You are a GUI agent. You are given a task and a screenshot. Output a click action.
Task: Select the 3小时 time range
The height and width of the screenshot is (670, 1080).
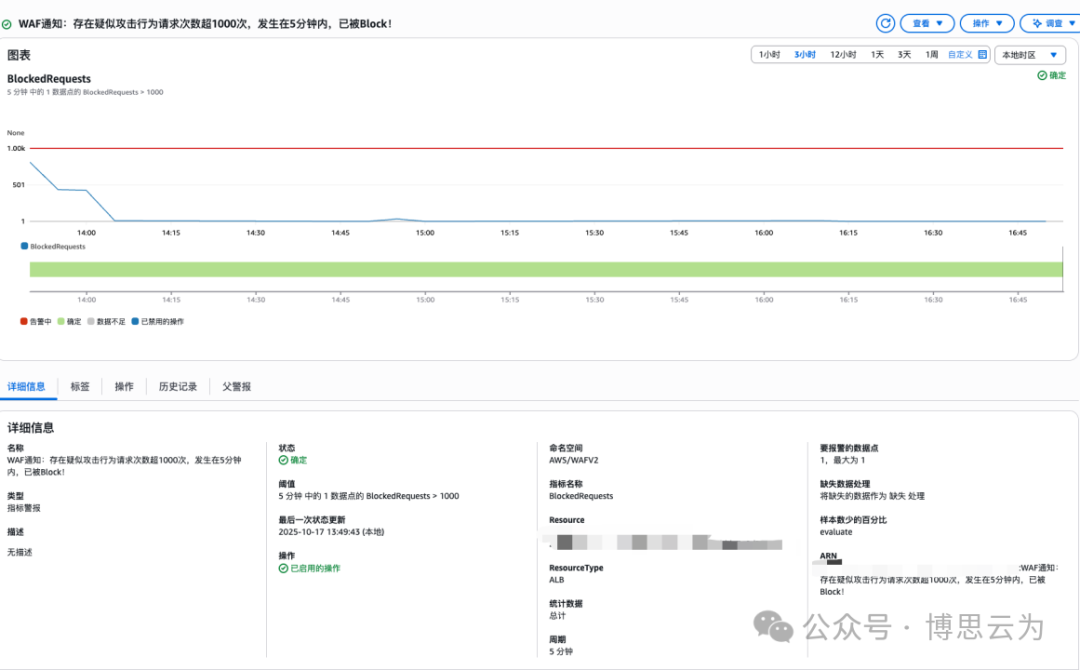point(804,54)
